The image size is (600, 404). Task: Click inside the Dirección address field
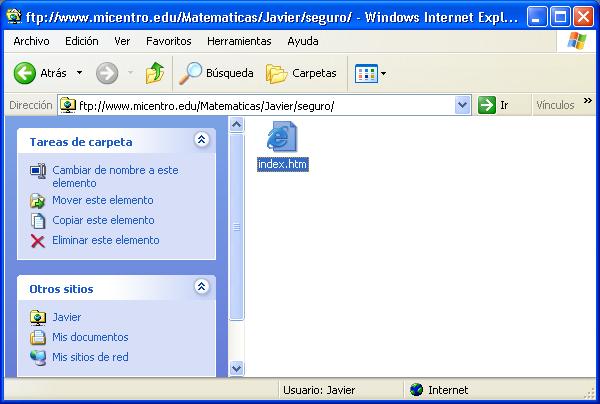(260, 105)
